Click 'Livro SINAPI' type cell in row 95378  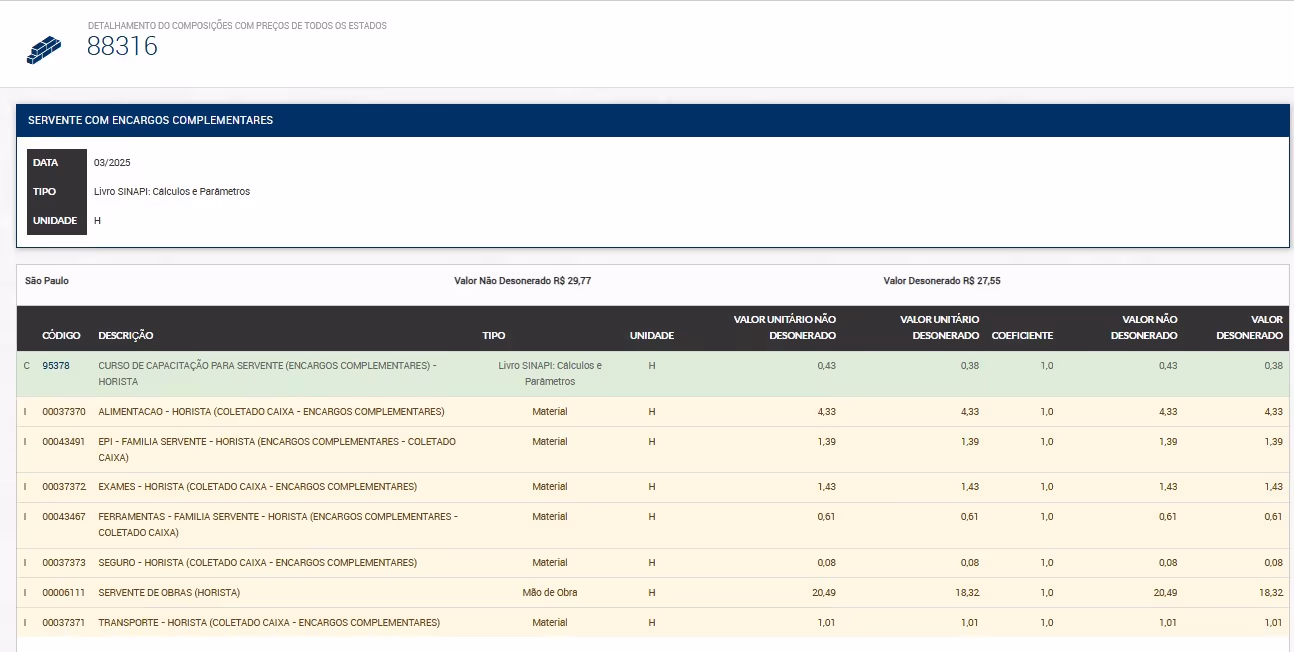[x=550, y=374]
